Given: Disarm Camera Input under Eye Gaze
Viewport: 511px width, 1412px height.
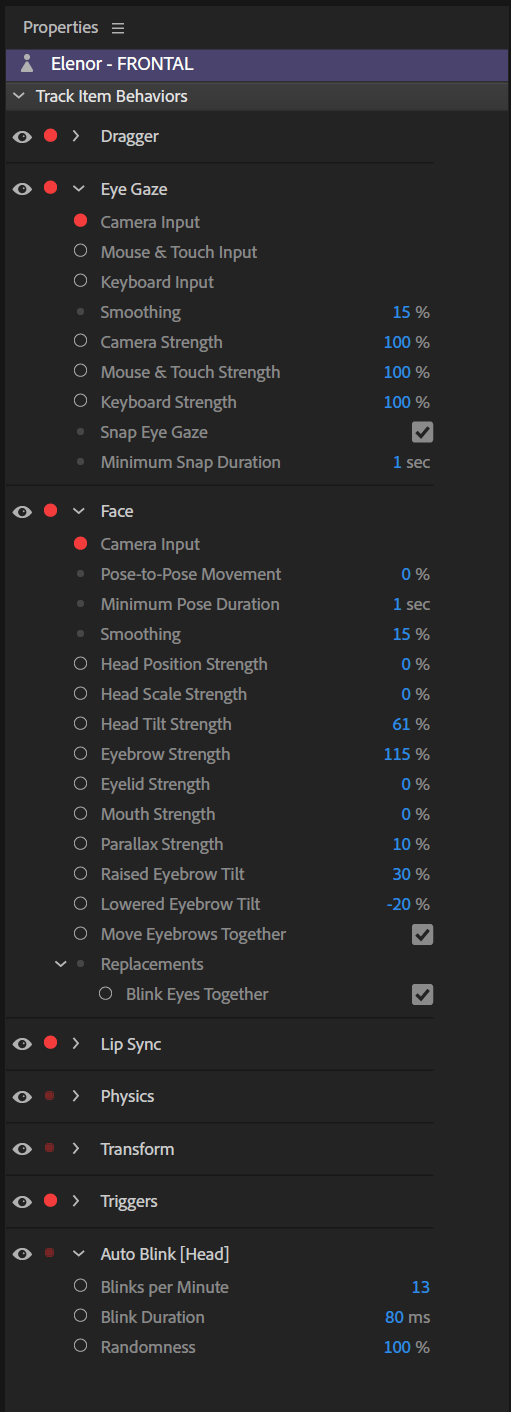Looking at the screenshot, I should (x=80, y=222).
